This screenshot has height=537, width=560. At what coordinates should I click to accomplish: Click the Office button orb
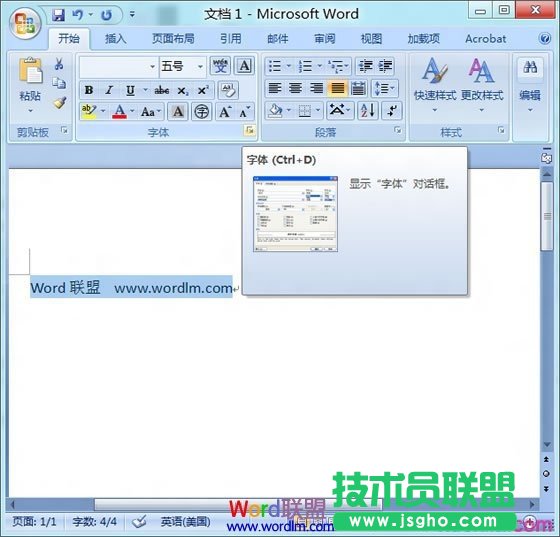25,24
